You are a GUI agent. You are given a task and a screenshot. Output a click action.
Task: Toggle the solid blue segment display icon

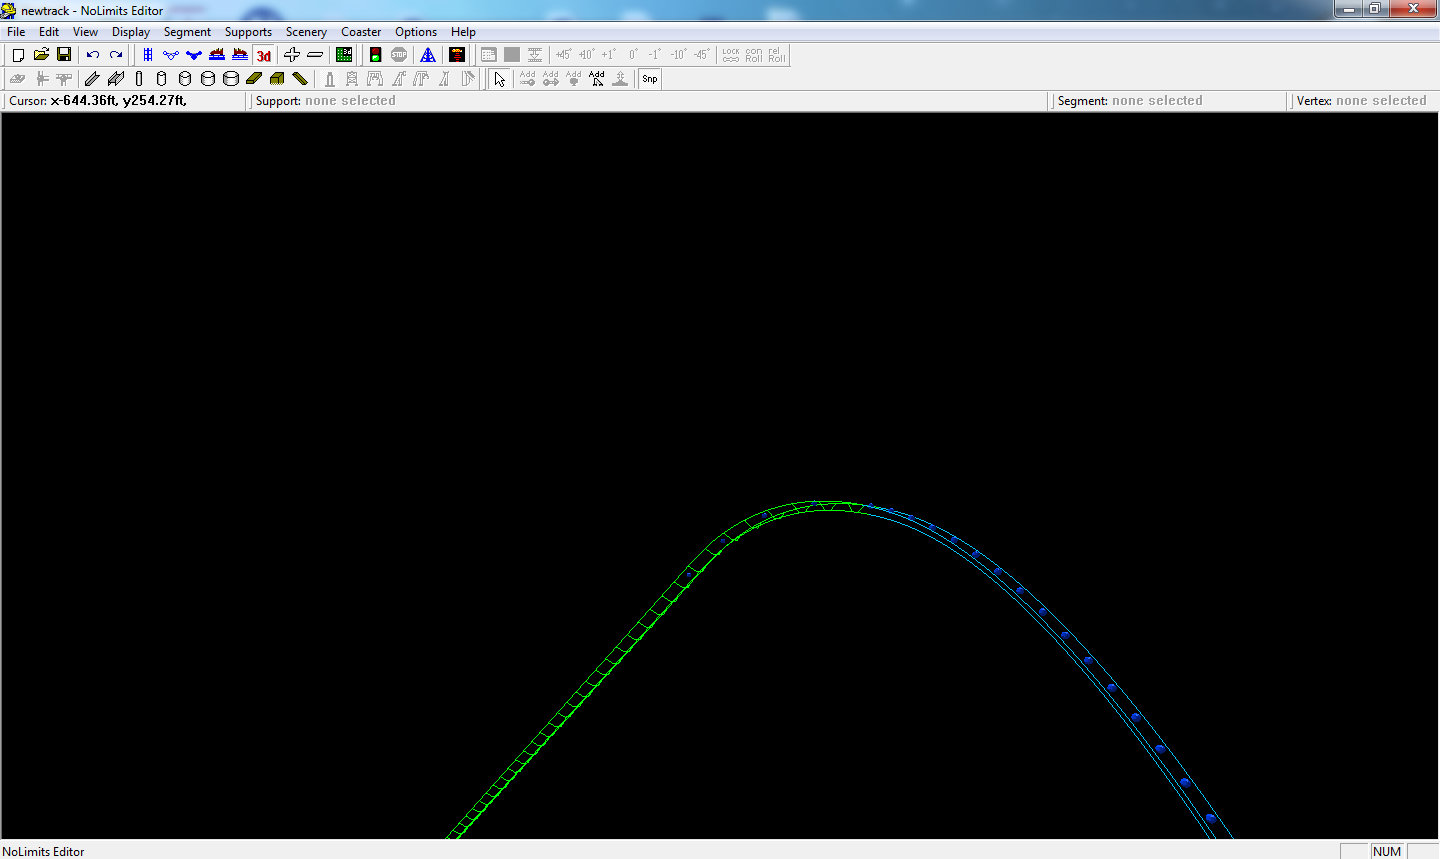[194, 55]
